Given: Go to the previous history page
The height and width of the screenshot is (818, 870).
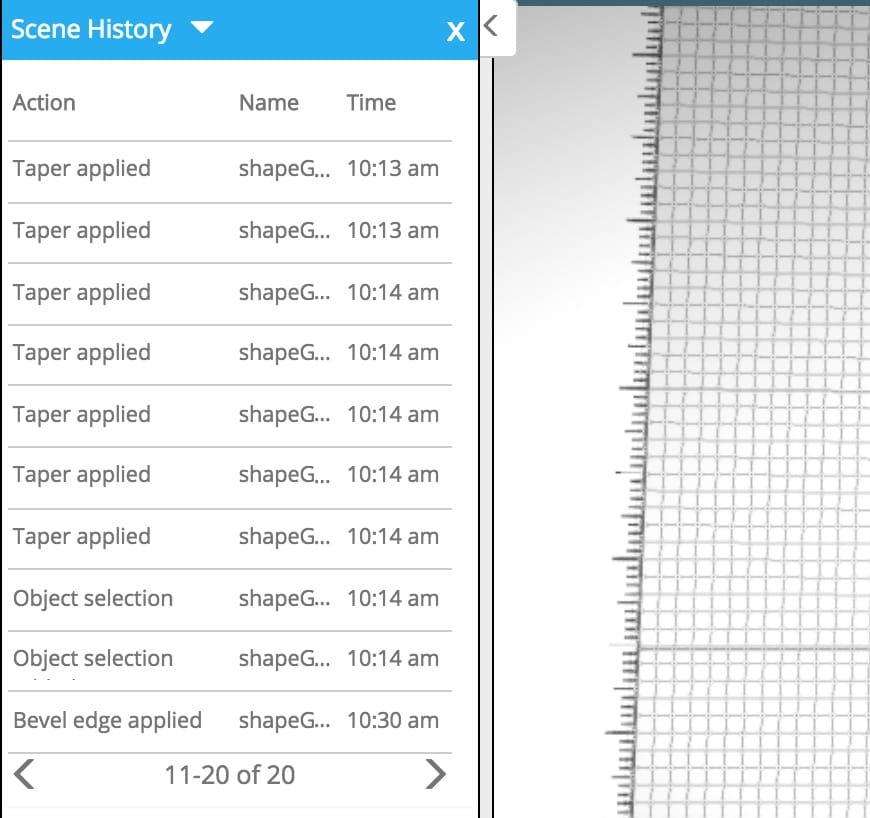Looking at the screenshot, I should point(25,774).
